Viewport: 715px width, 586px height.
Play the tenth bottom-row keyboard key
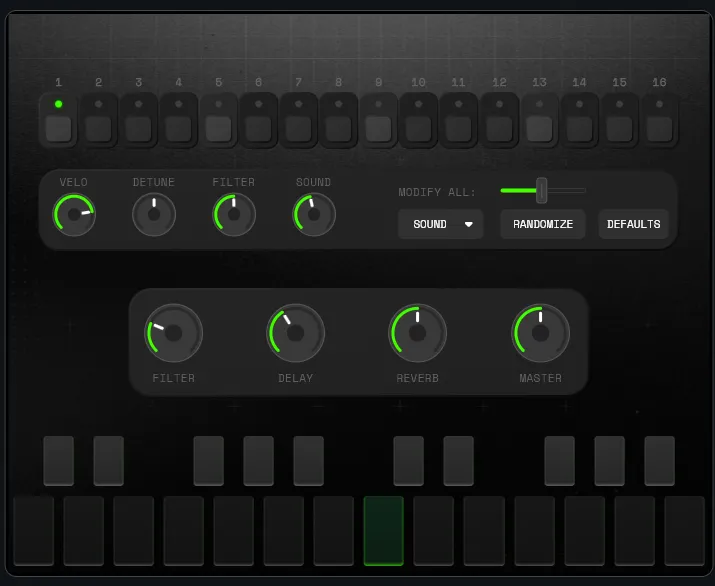pyautogui.click(x=484, y=531)
